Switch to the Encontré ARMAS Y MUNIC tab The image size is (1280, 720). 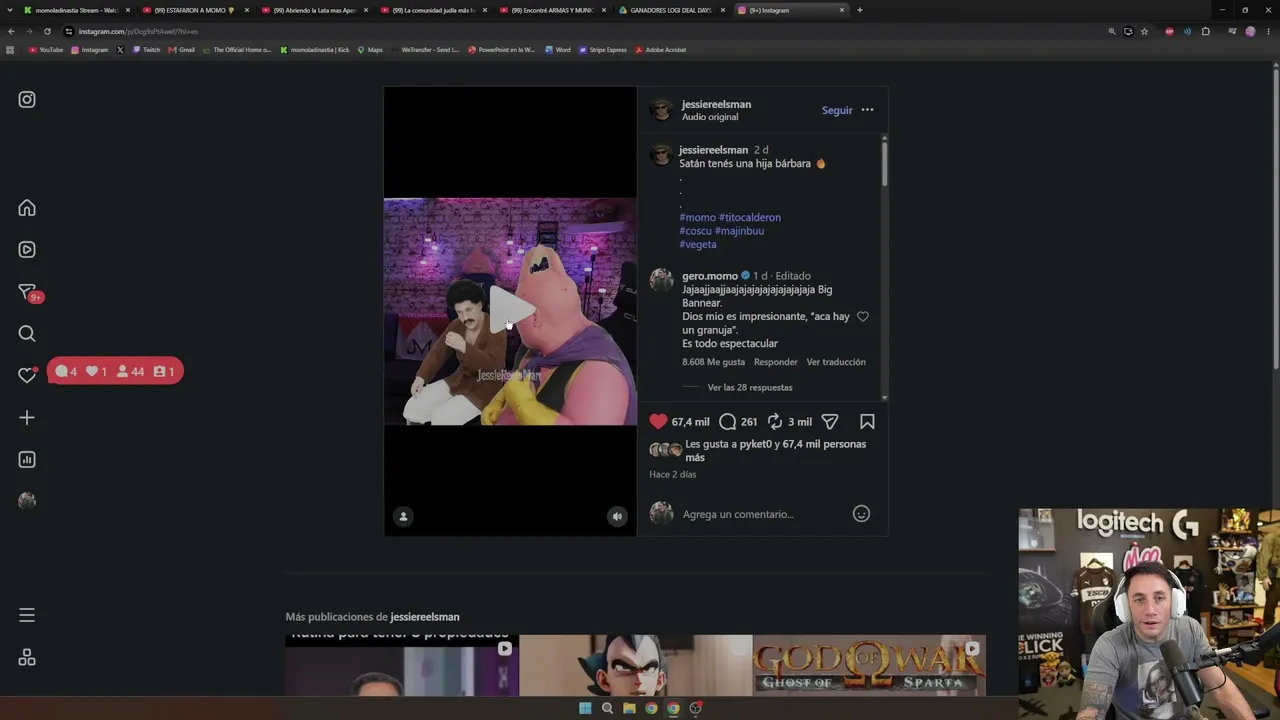click(552, 10)
